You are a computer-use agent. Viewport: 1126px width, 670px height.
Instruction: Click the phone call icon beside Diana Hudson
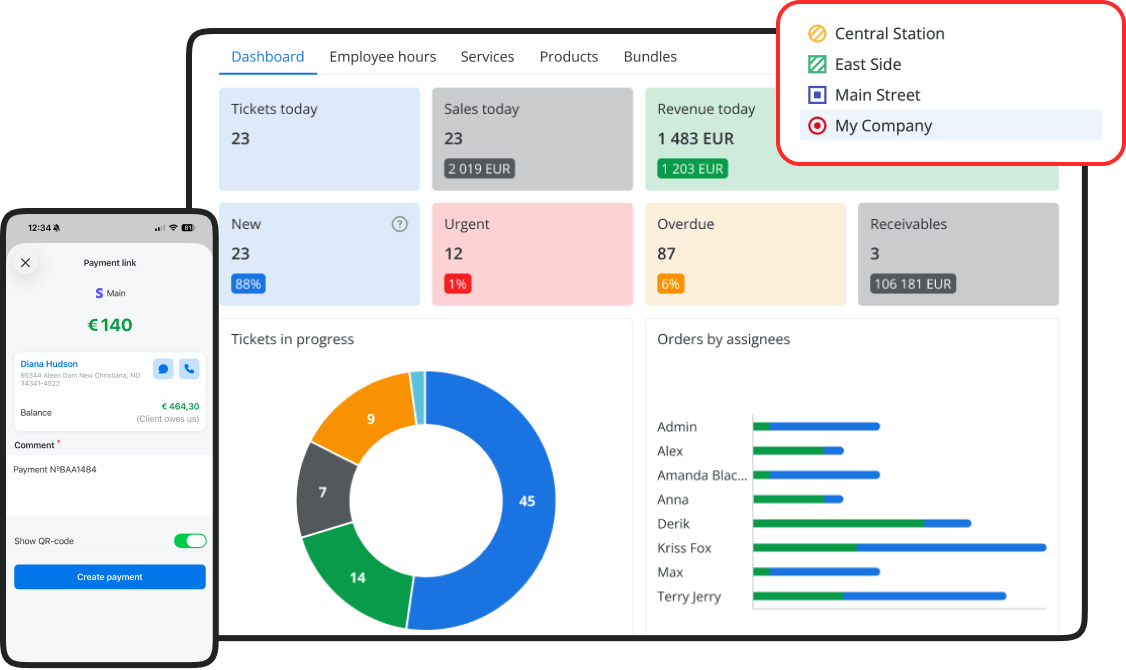(x=189, y=369)
